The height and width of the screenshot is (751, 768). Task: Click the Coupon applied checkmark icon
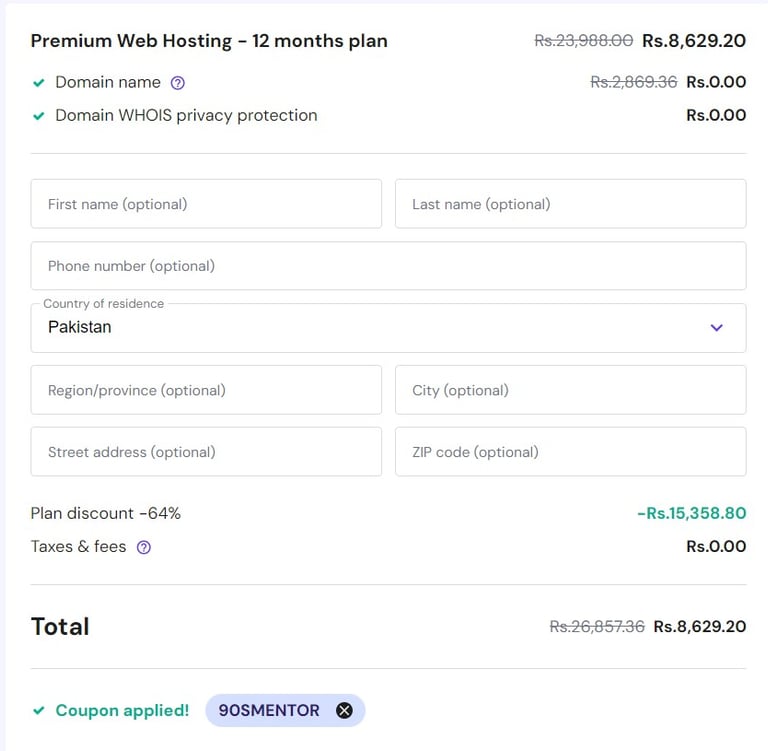(39, 711)
